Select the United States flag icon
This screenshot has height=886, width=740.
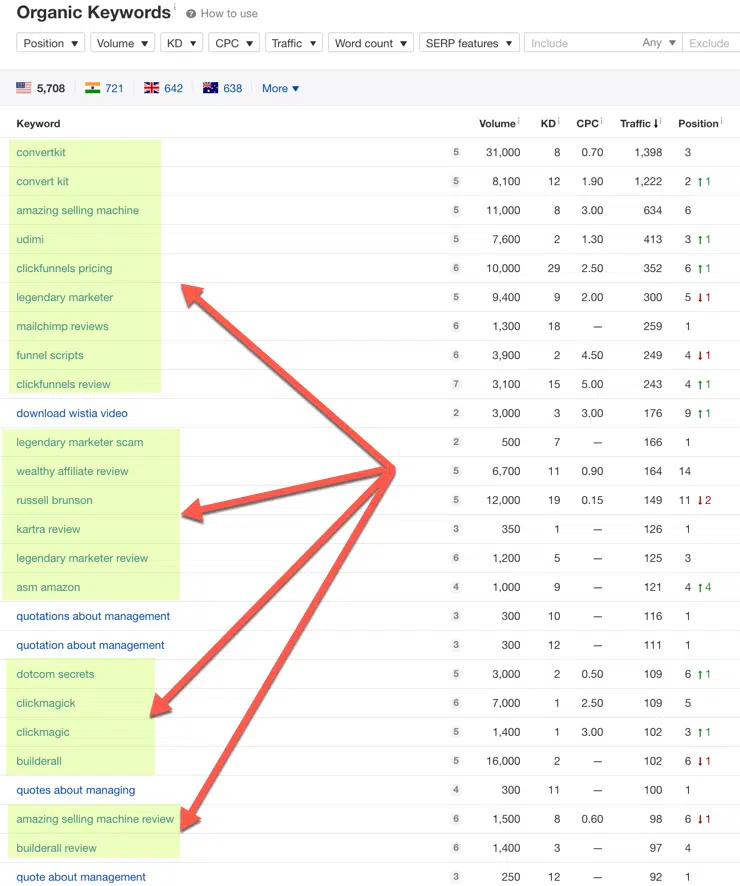[x=24, y=88]
